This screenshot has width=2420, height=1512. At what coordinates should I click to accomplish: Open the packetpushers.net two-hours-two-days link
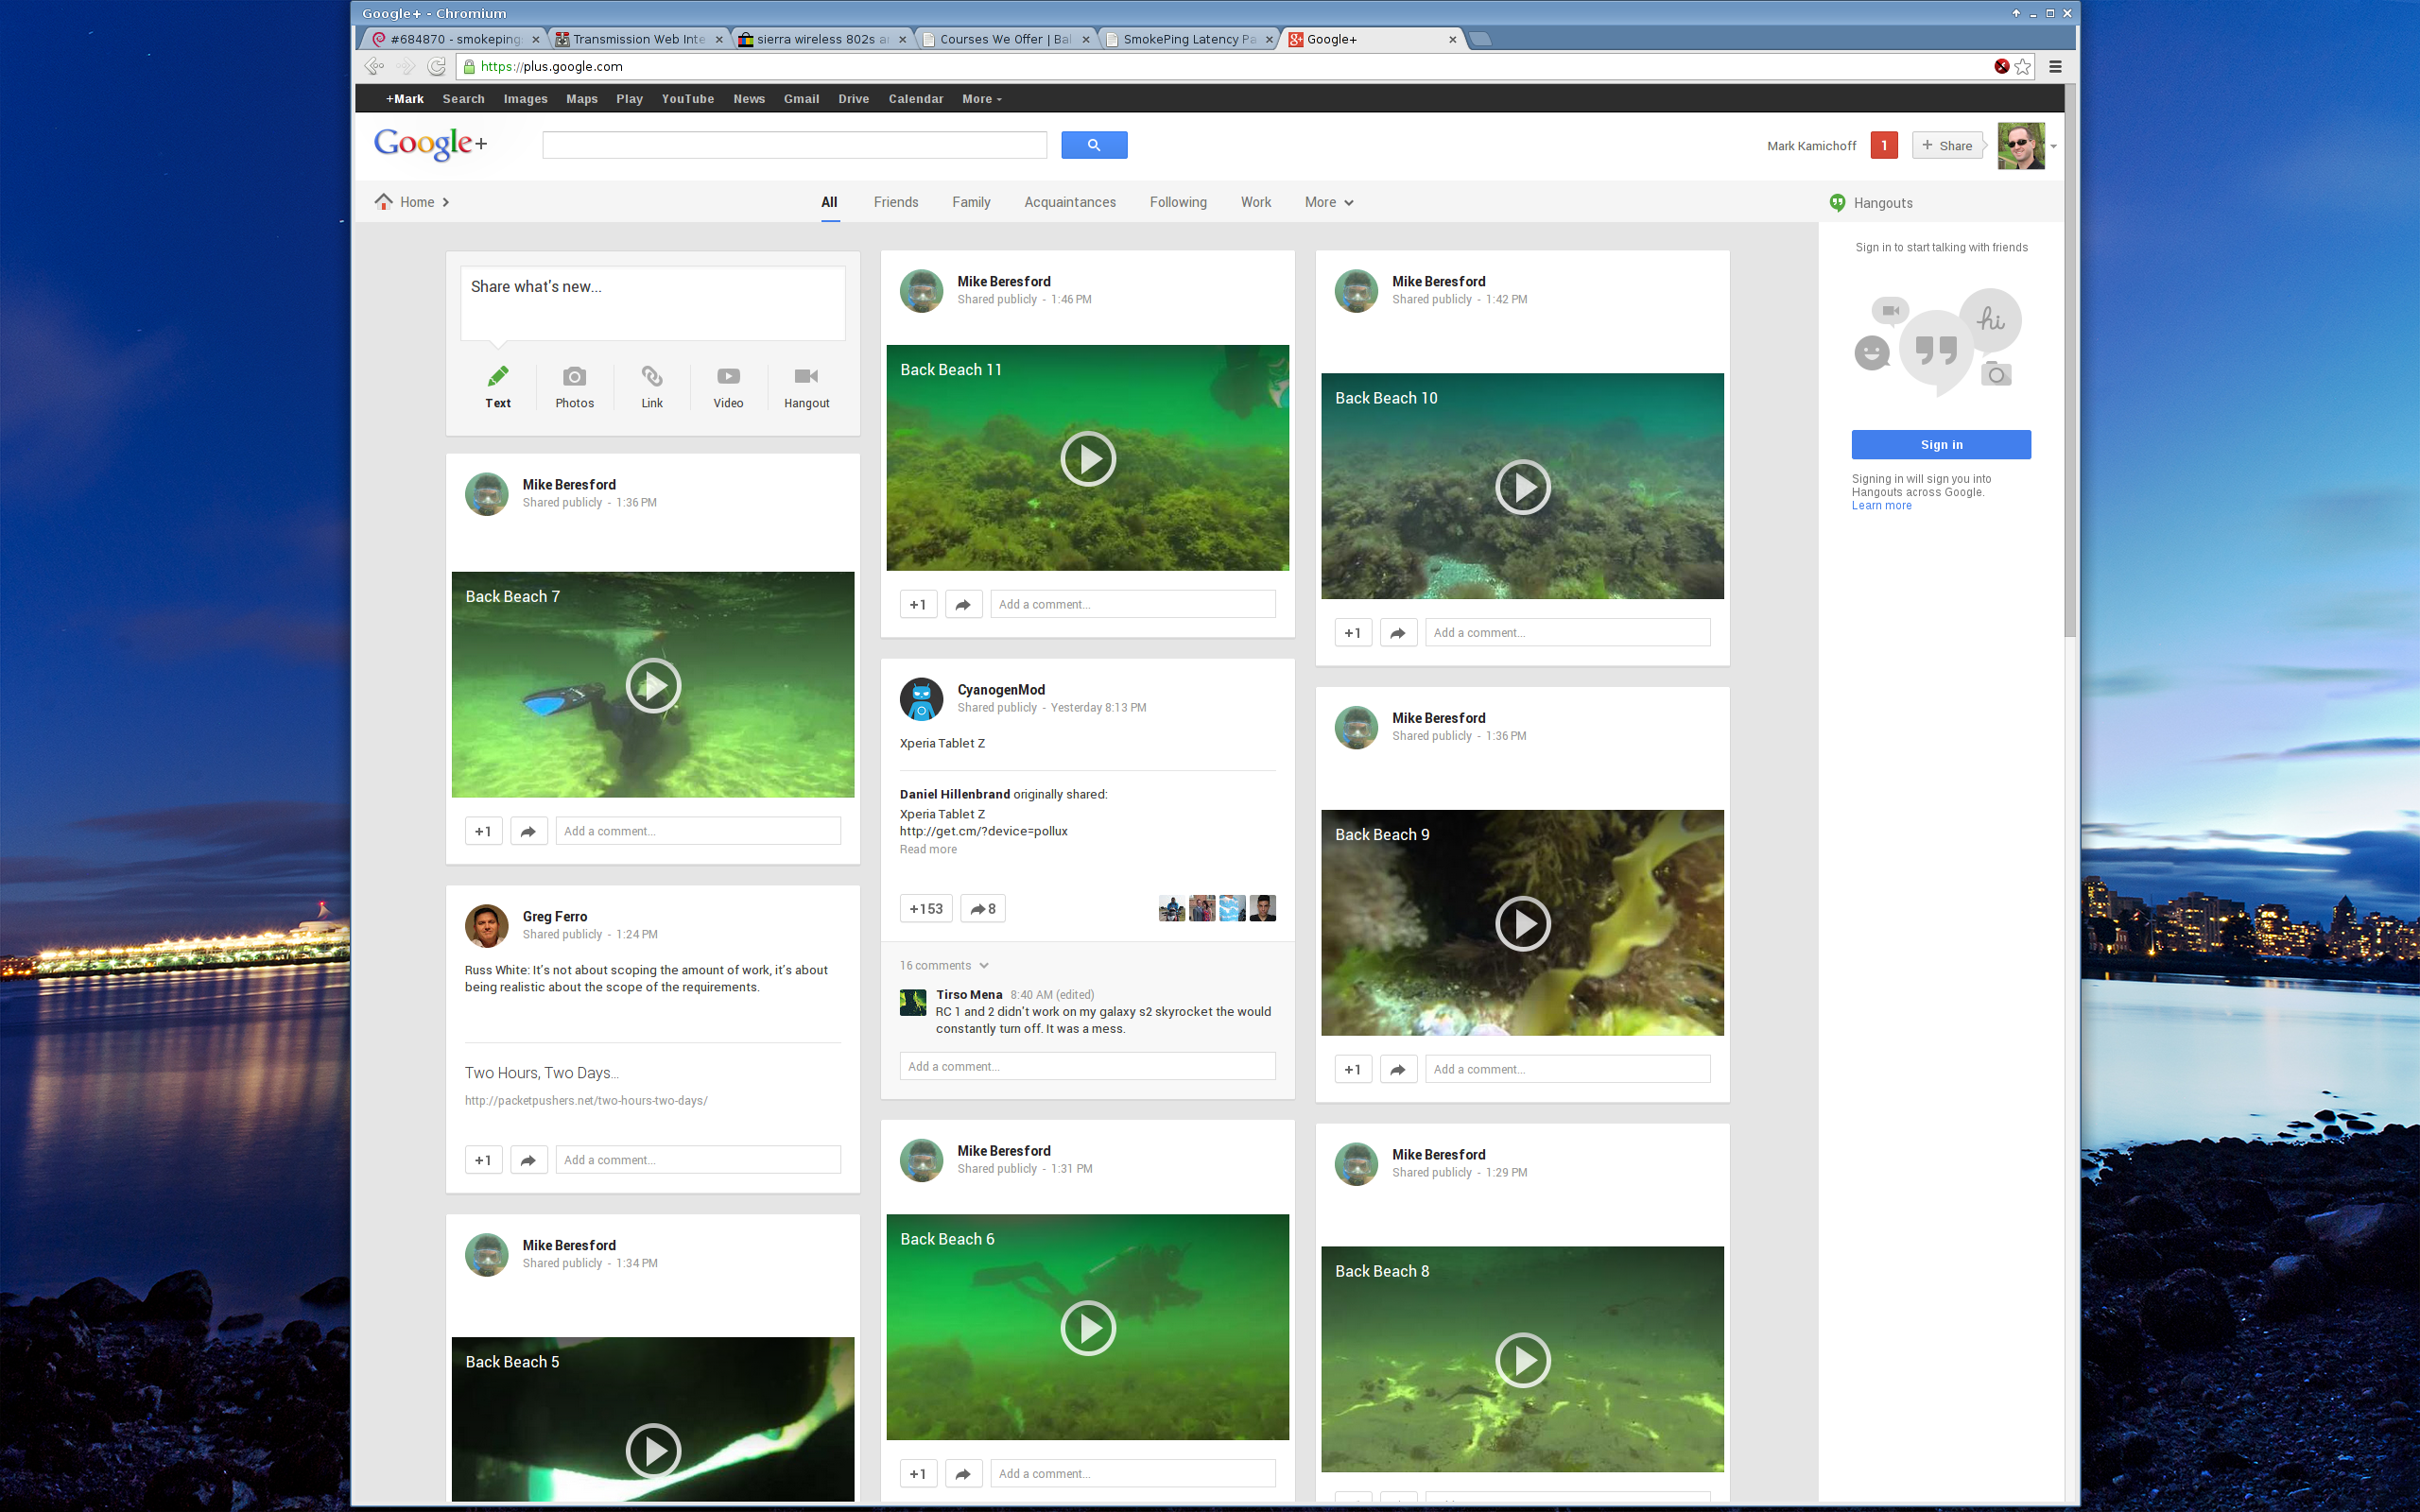tap(586, 1100)
